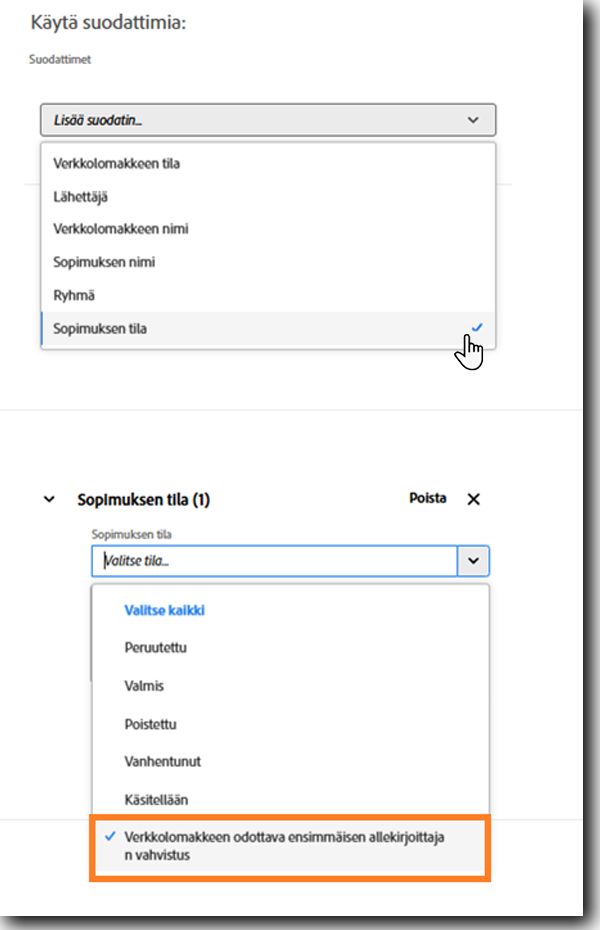The height and width of the screenshot is (930, 600).
Task: Click the Poista button
Action: [427, 498]
